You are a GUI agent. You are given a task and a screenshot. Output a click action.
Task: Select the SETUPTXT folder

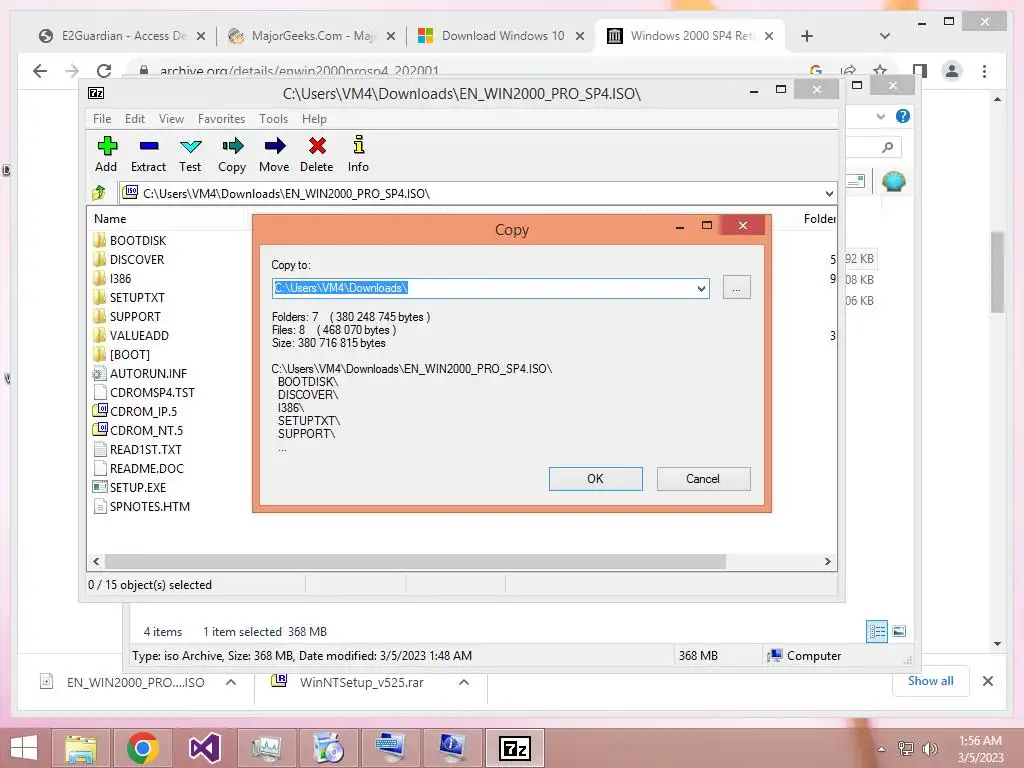coord(137,297)
